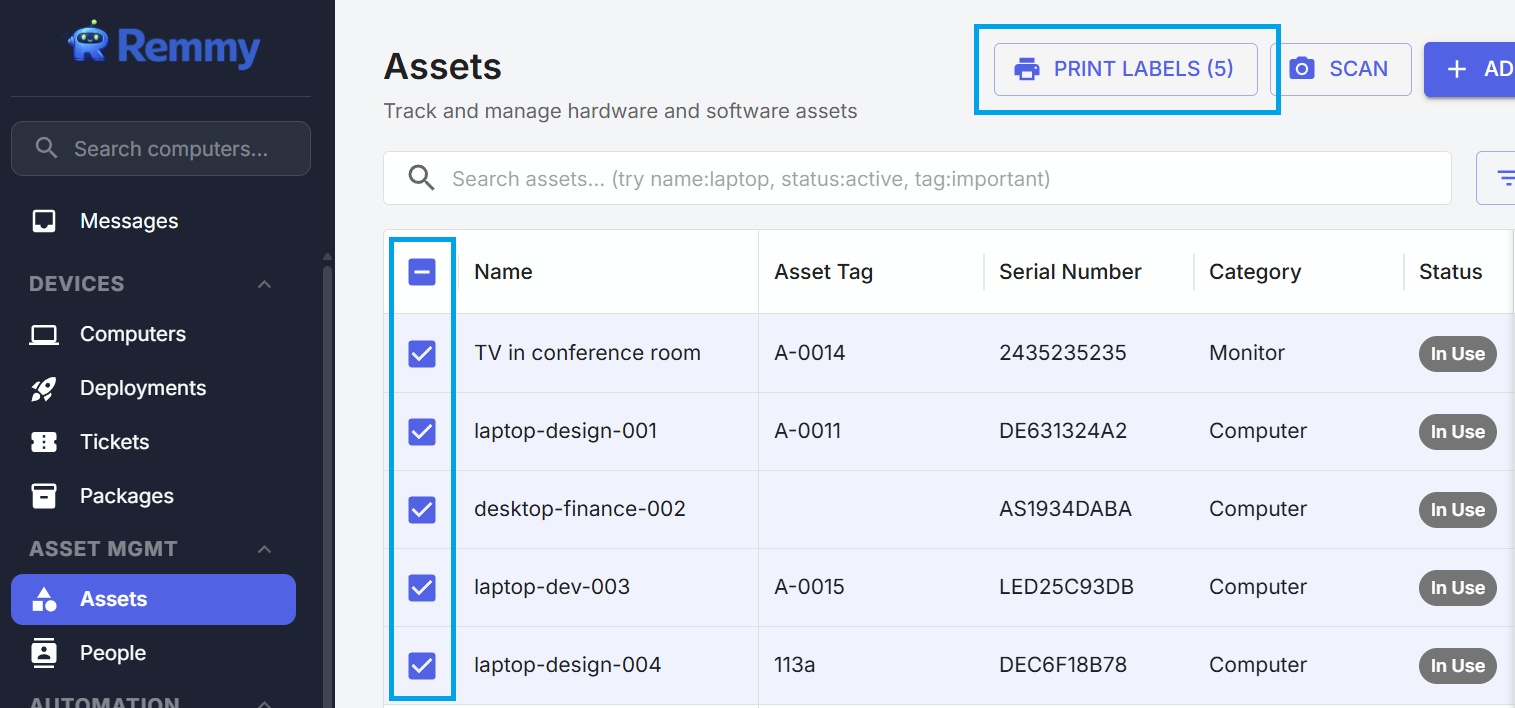
Task: Click the filter icon beside asset search
Action: pos(1504,178)
